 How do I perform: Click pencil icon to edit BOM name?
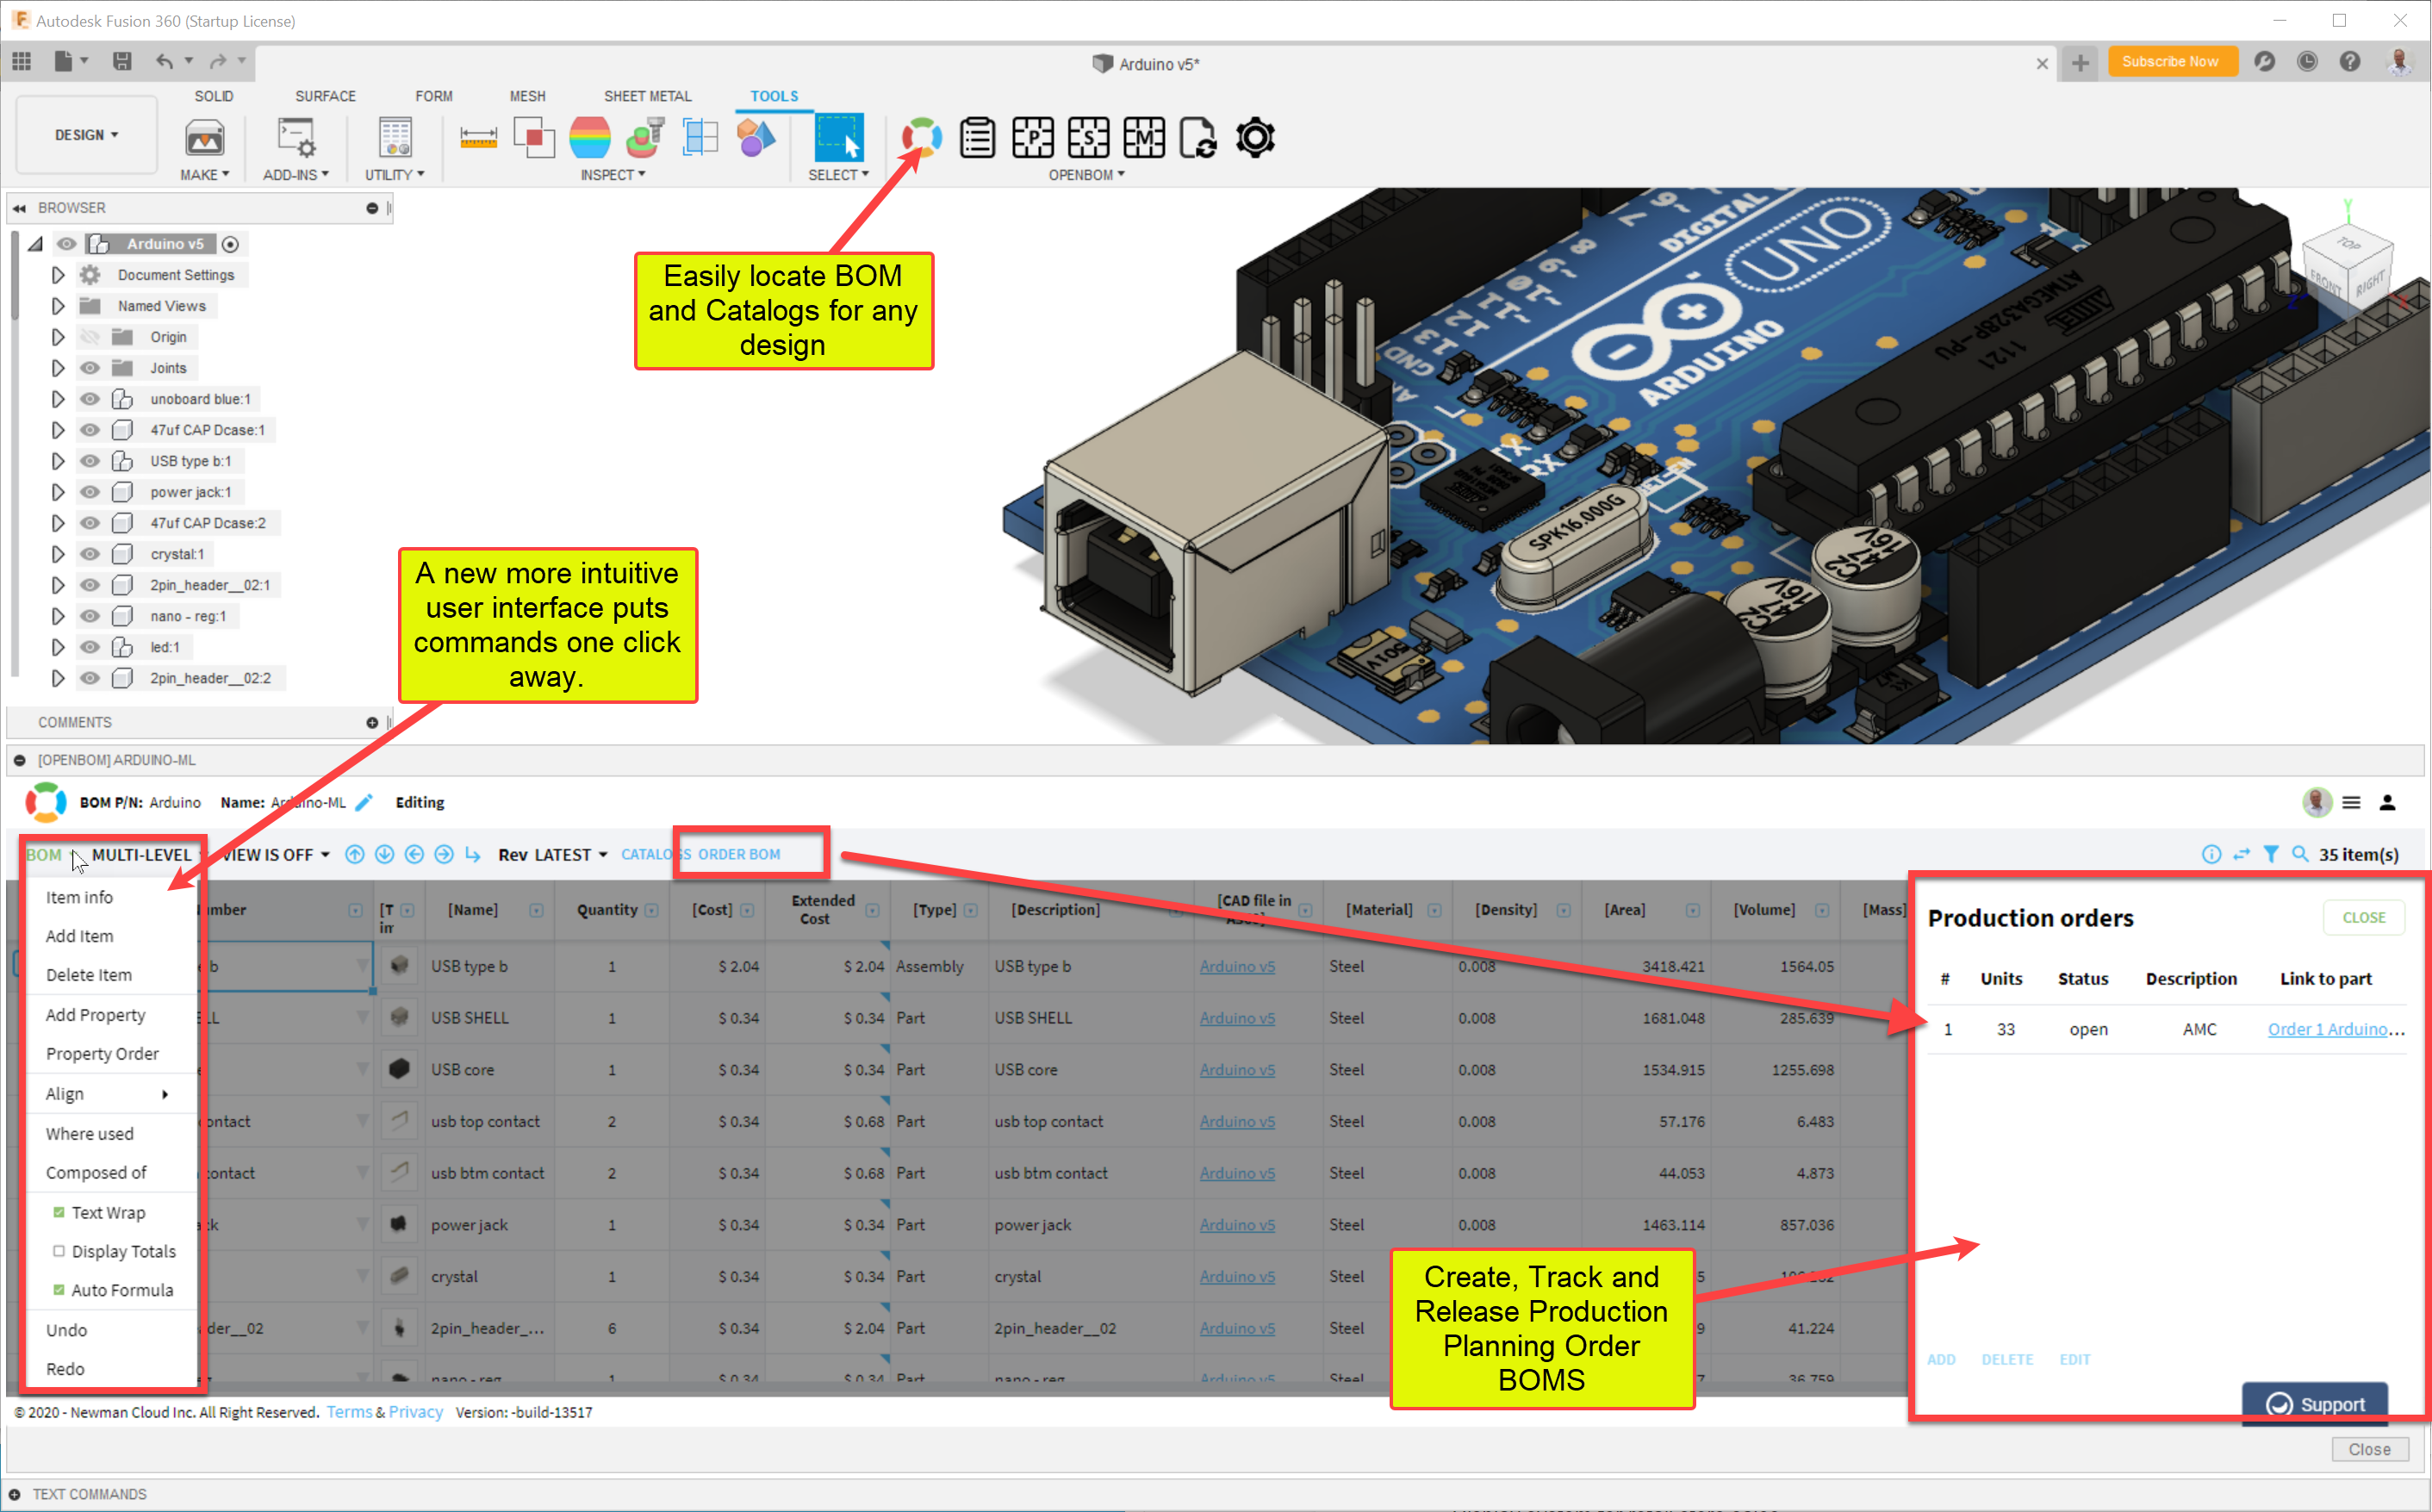(364, 802)
